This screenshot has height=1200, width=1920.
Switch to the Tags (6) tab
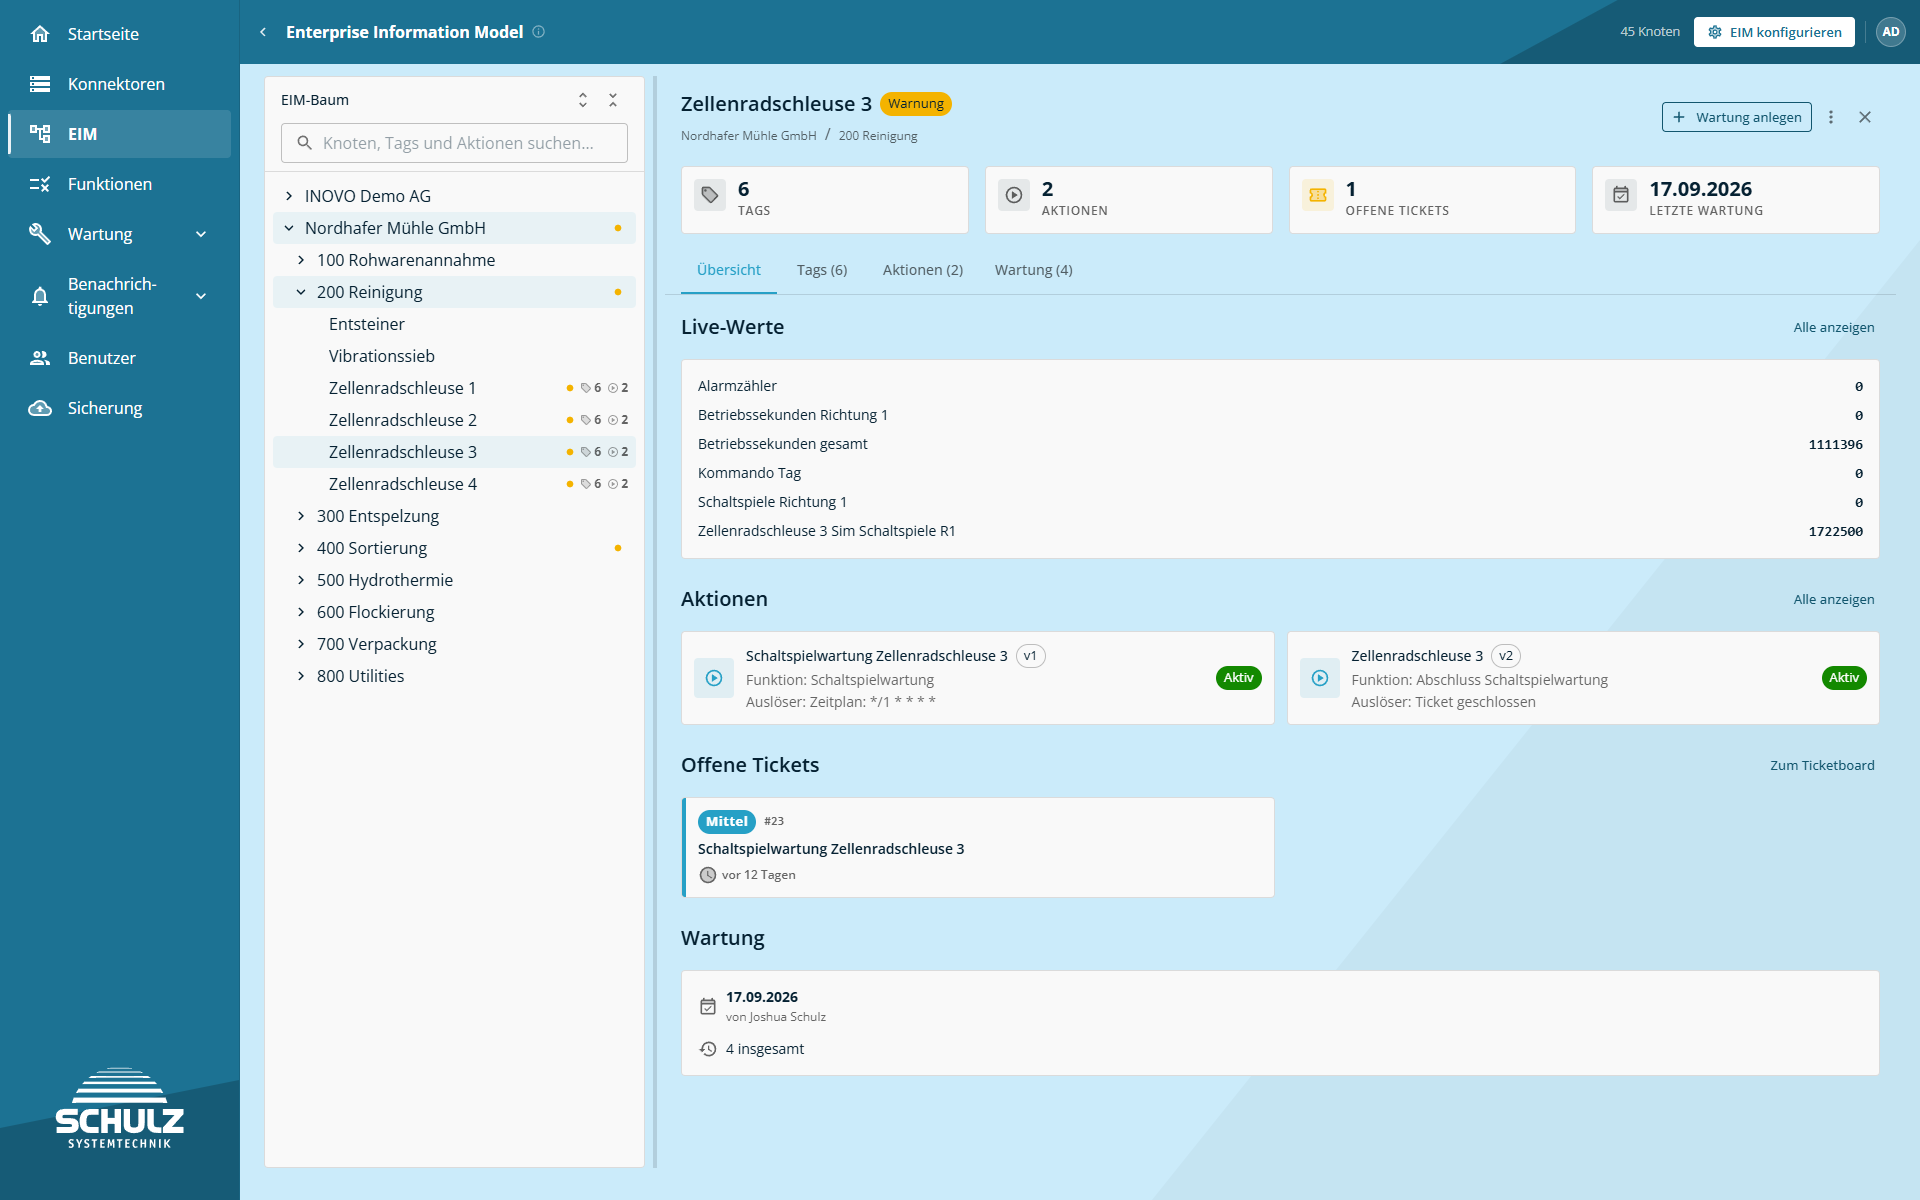(822, 270)
